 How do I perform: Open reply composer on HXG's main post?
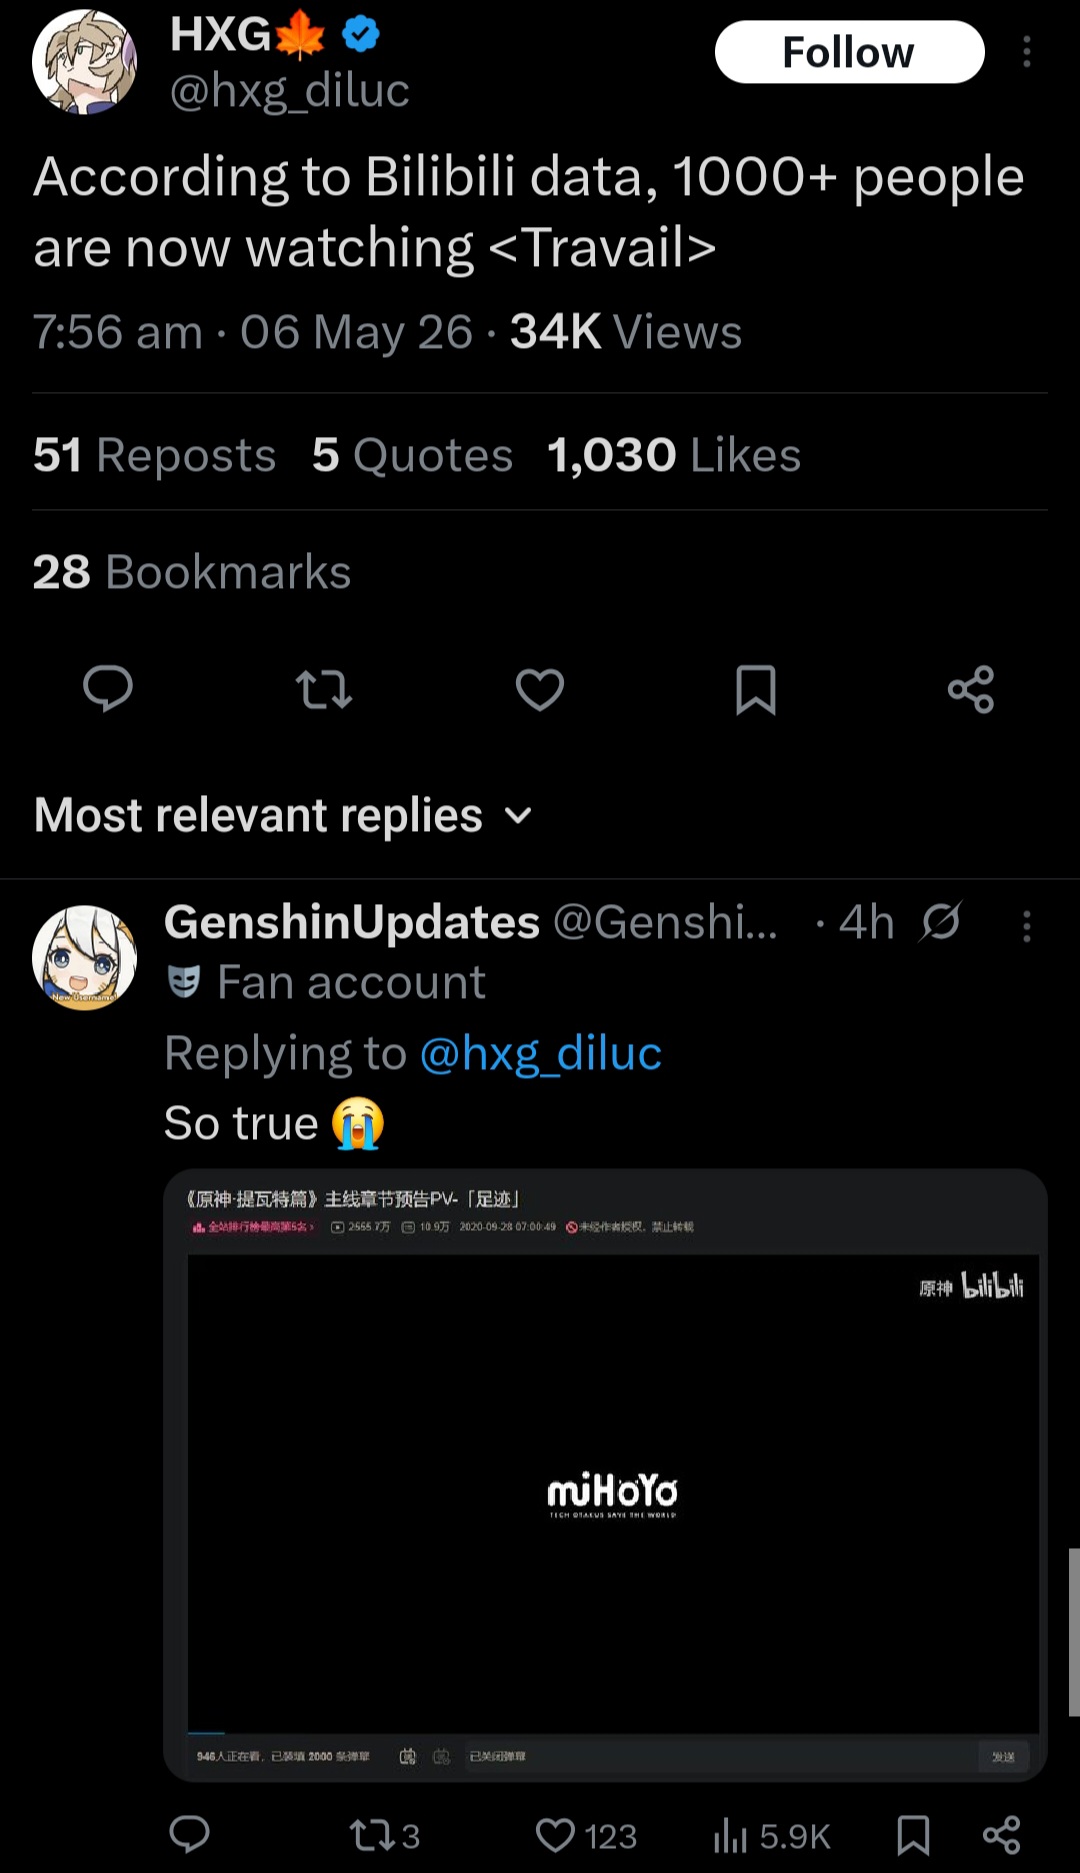coord(108,689)
